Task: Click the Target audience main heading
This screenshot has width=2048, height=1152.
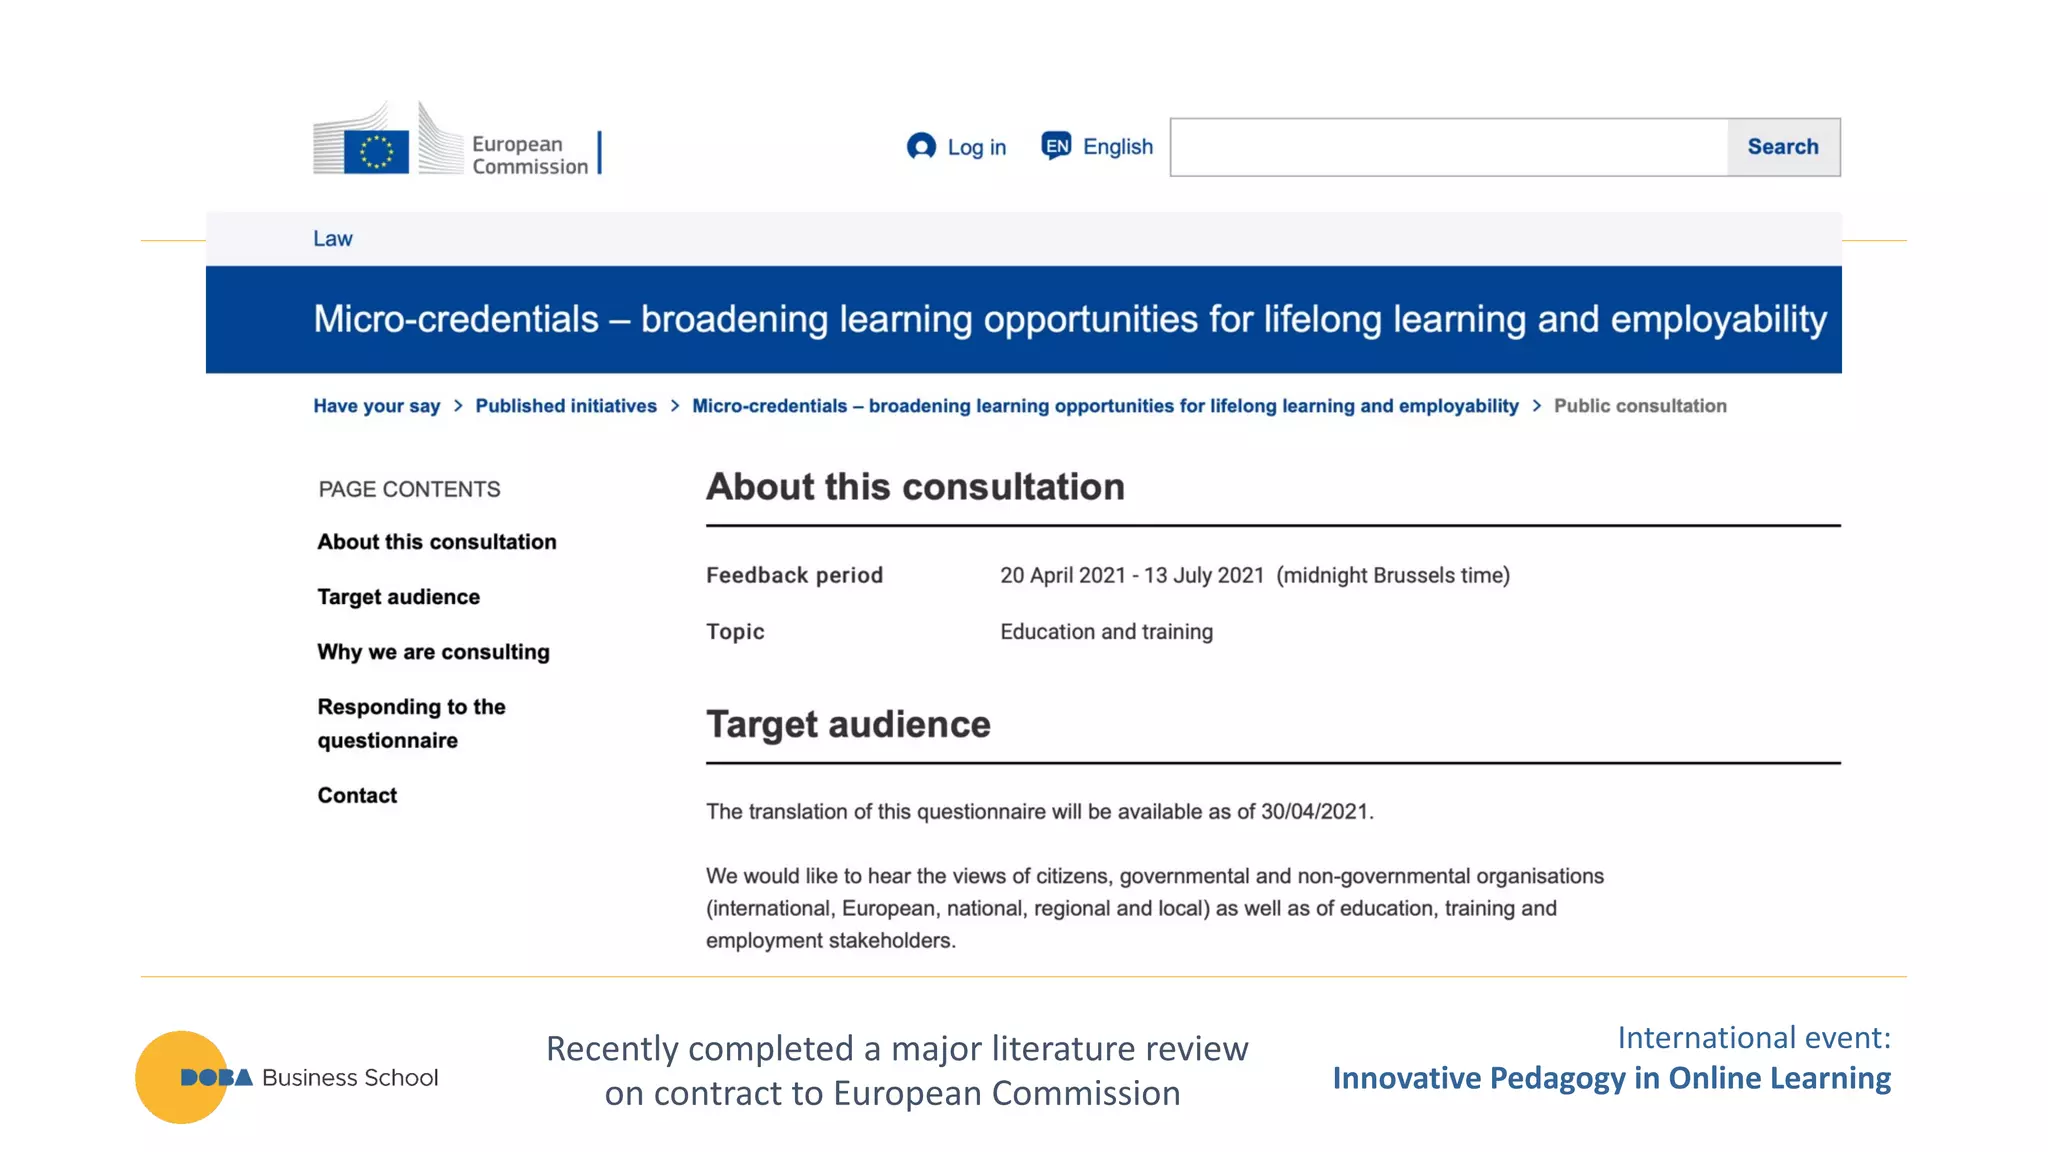Action: pos(848,724)
